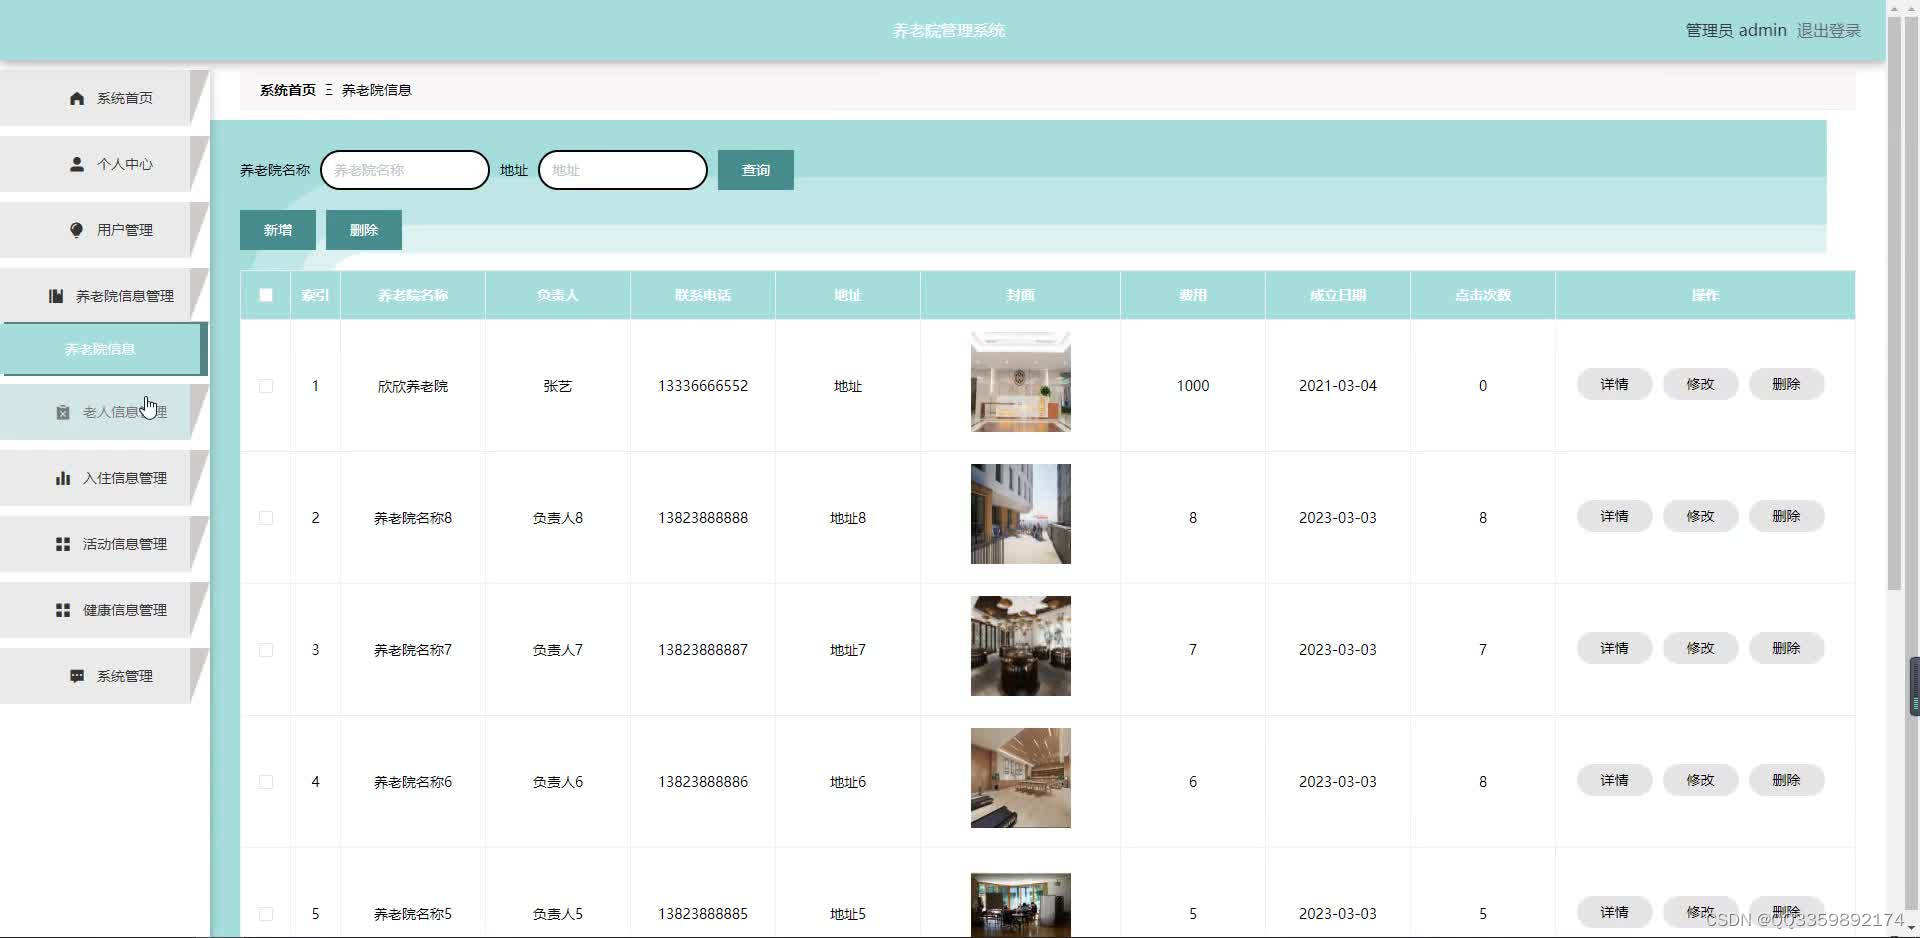Click 管理员 admin user label
The height and width of the screenshot is (938, 1920).
(1736, 31)
